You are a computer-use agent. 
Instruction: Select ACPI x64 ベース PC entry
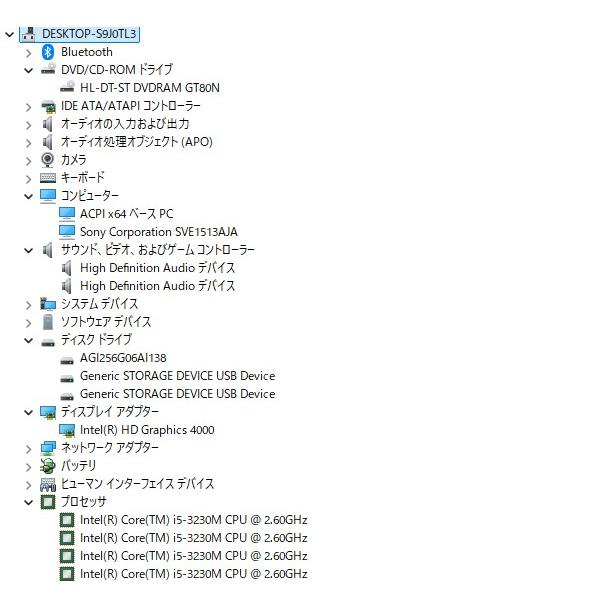(x=126, y=214)
